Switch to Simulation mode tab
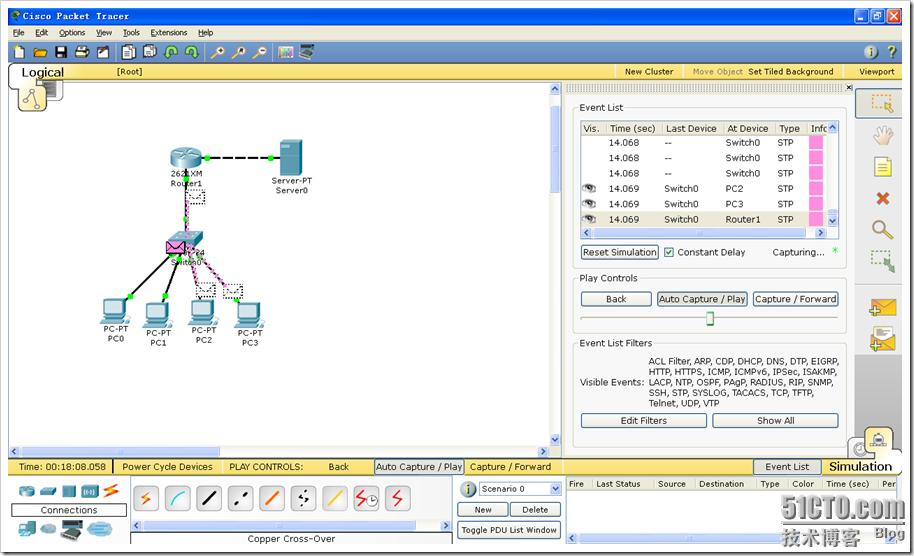Image resolution: width=914 pixels, height=556 pixels. (x=860, y=466)
